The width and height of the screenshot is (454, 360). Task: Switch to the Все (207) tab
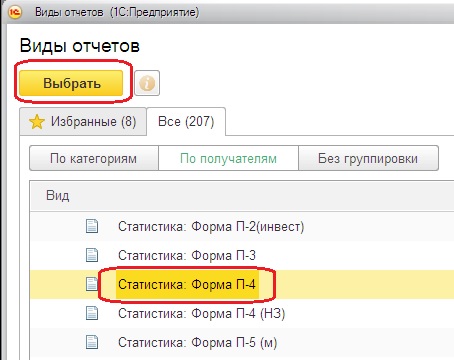coord(186,121)
